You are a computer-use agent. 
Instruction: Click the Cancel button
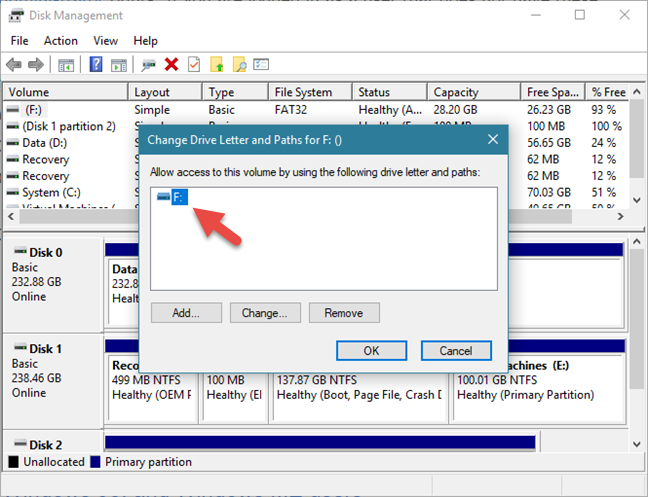tap(456, 351)
